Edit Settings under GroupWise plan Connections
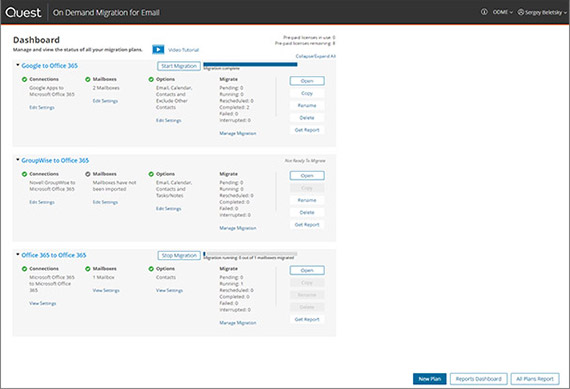 point(42,202)
